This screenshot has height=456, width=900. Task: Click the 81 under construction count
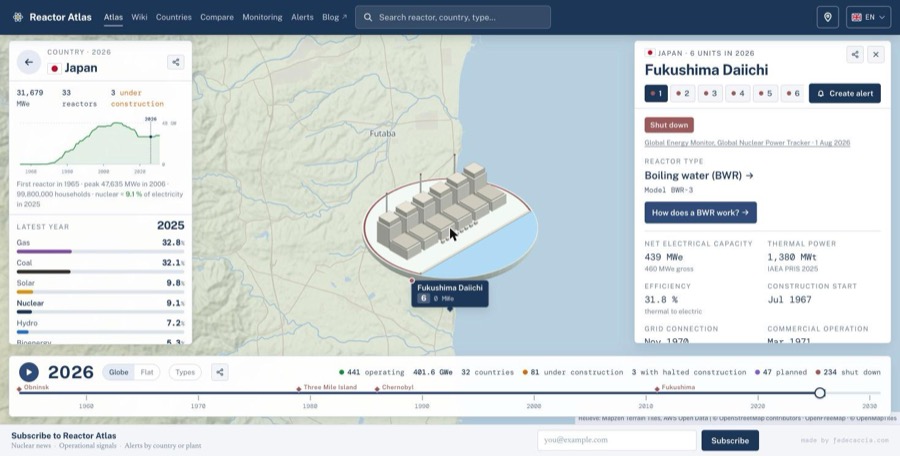[x=572, y=372]
